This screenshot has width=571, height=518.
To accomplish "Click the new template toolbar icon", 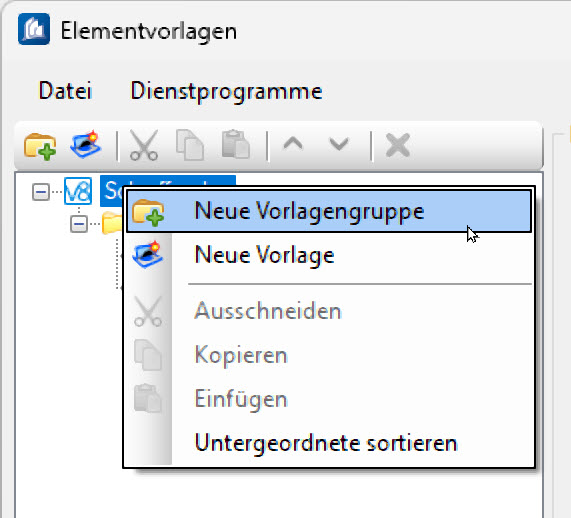I will point(86,144).
